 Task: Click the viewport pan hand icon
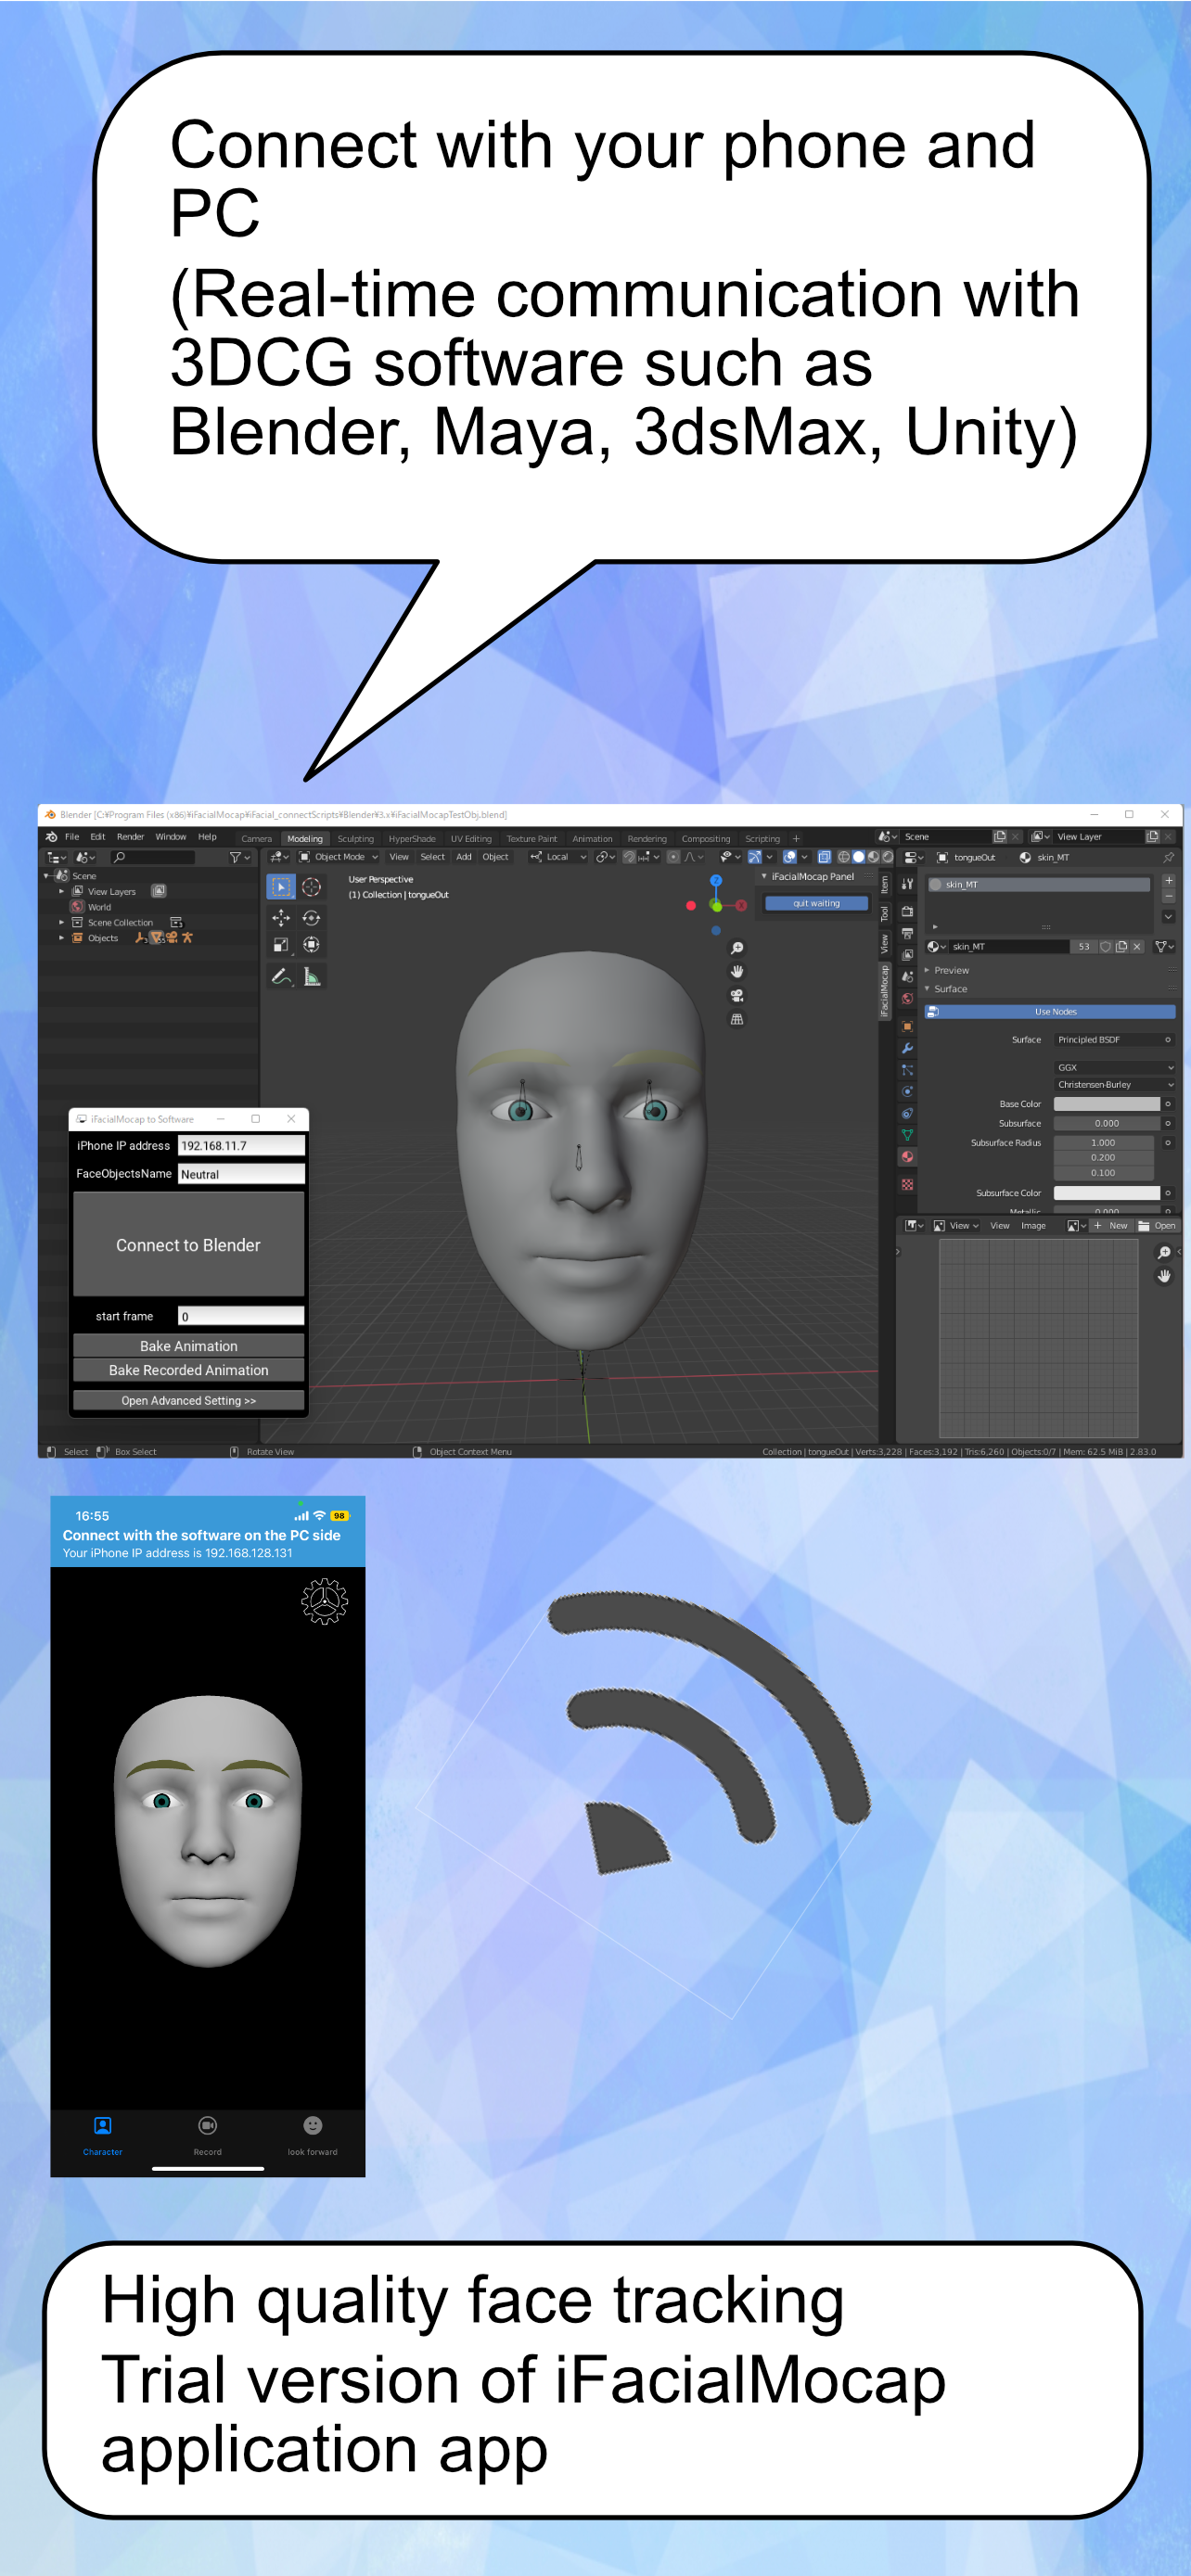(x=737, y=972)
